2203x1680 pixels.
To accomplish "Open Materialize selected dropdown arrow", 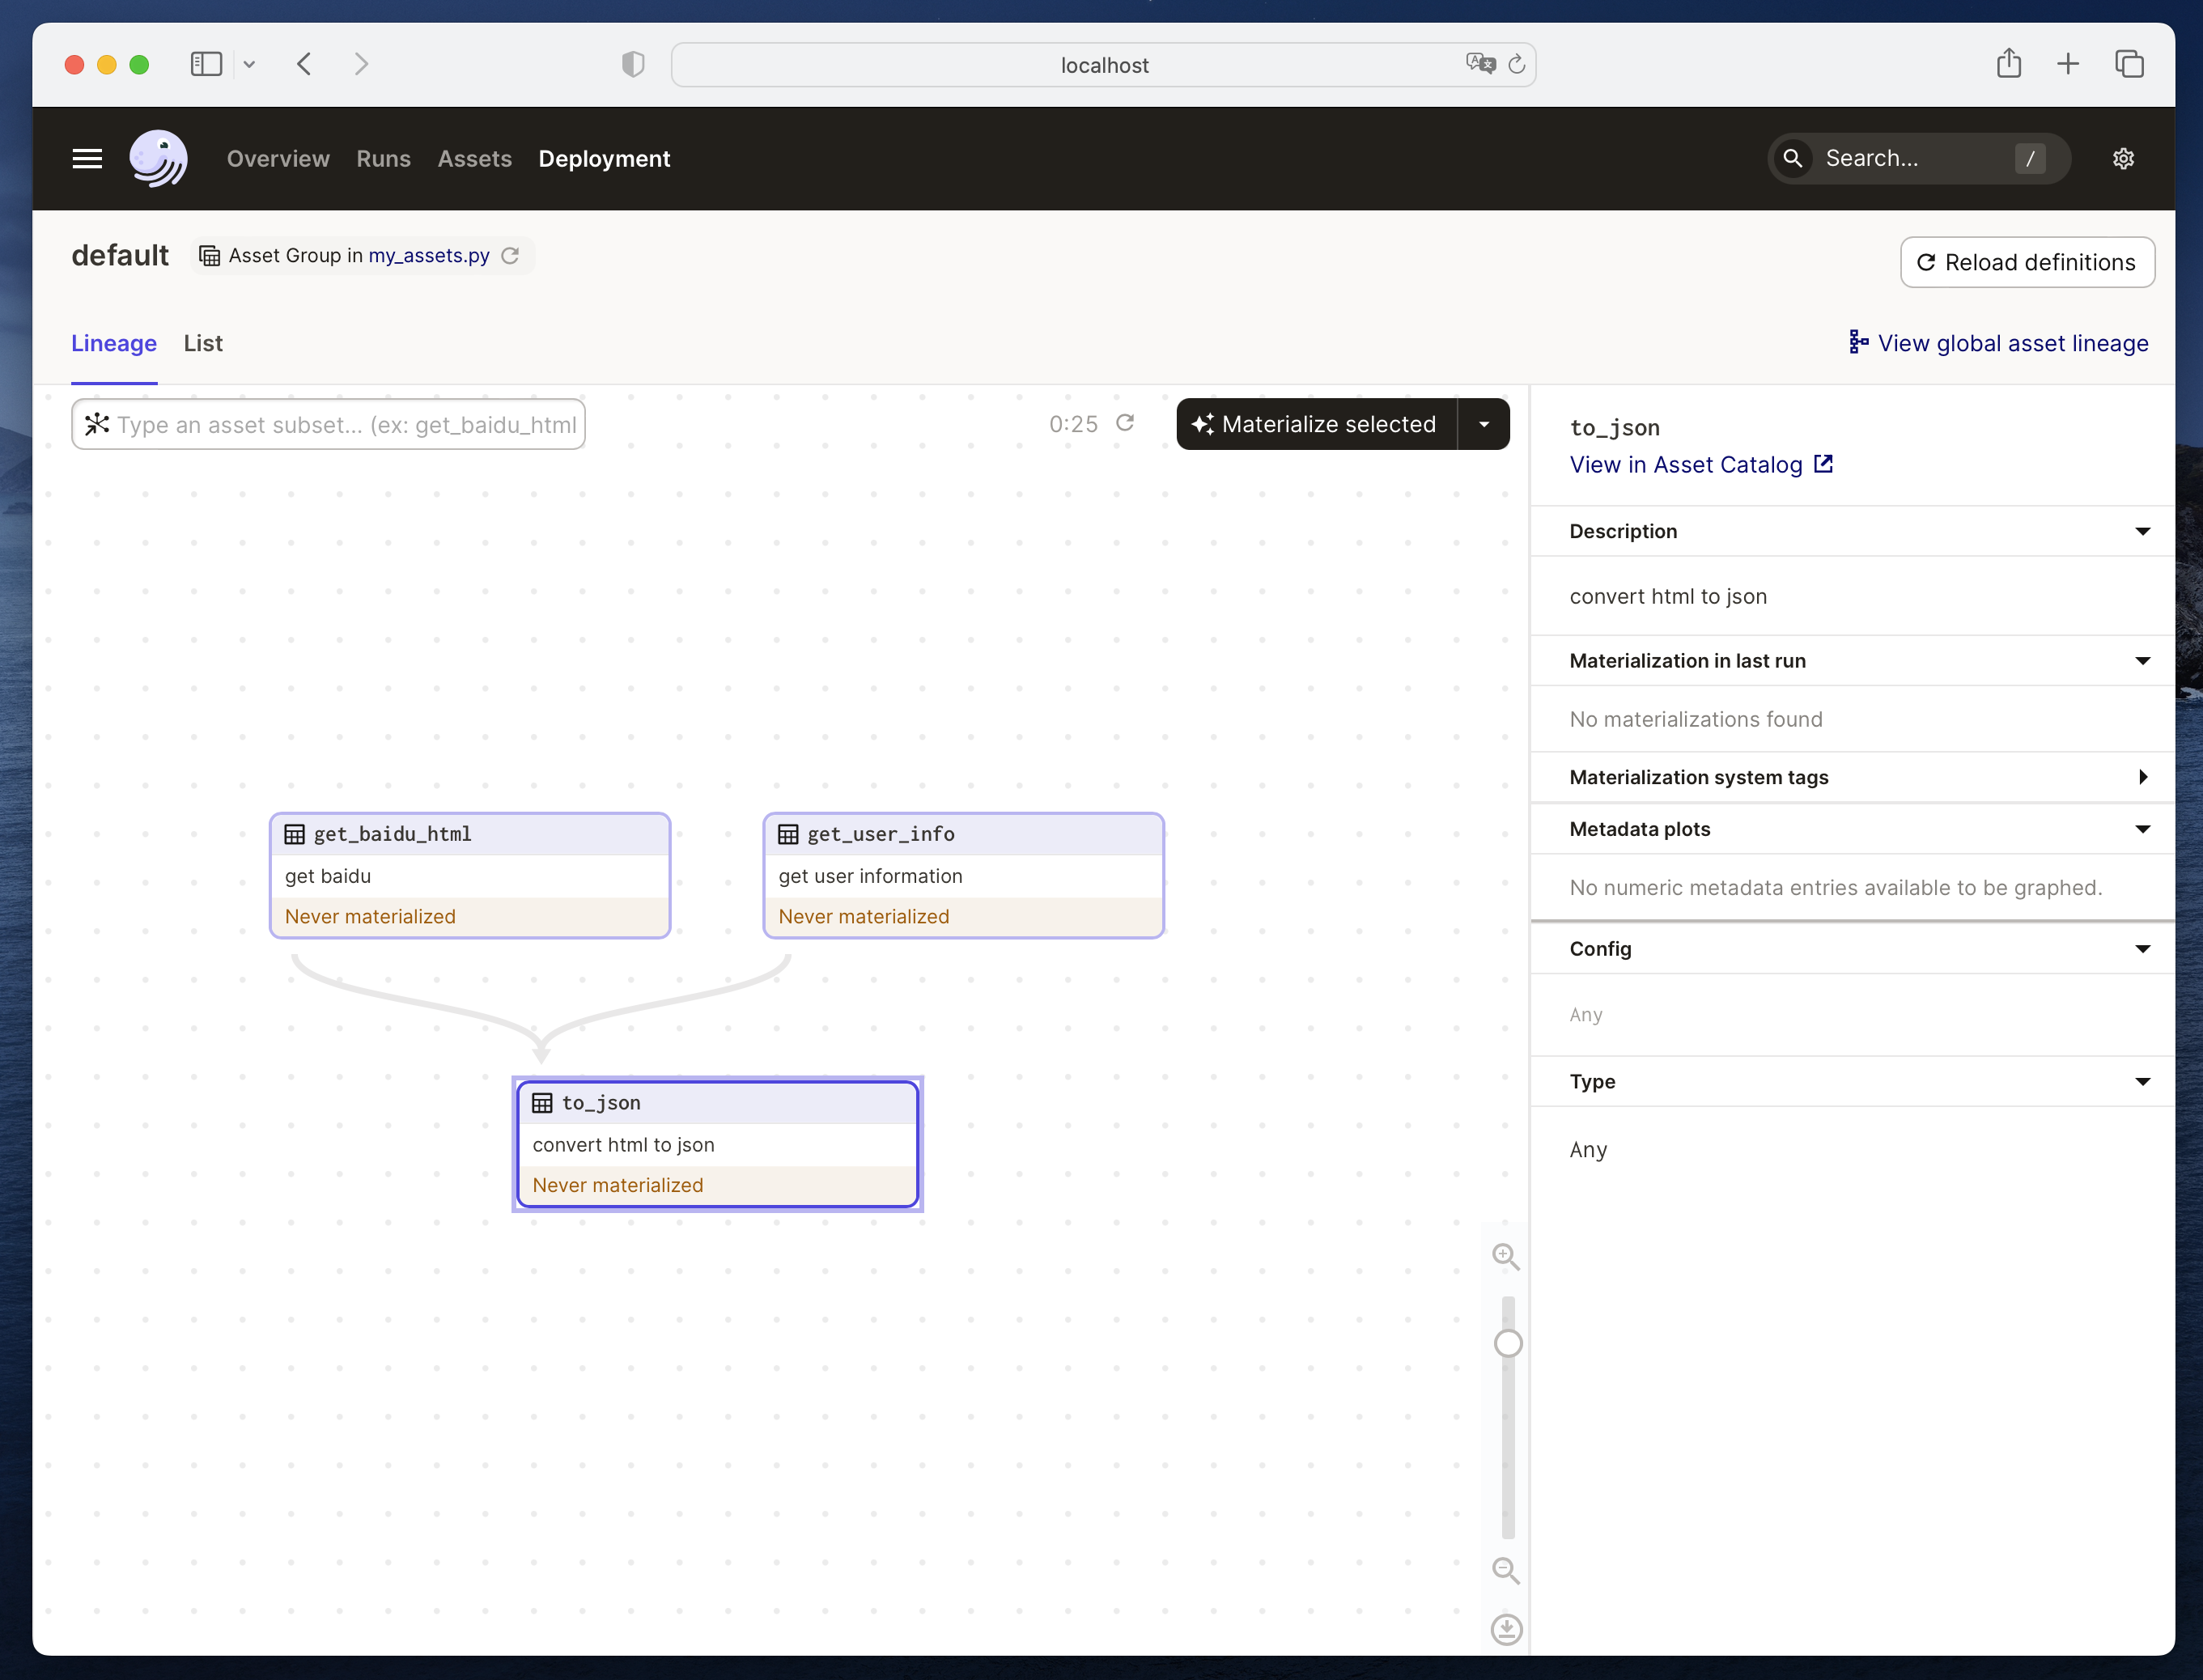I will click(x=1484, y=424).
